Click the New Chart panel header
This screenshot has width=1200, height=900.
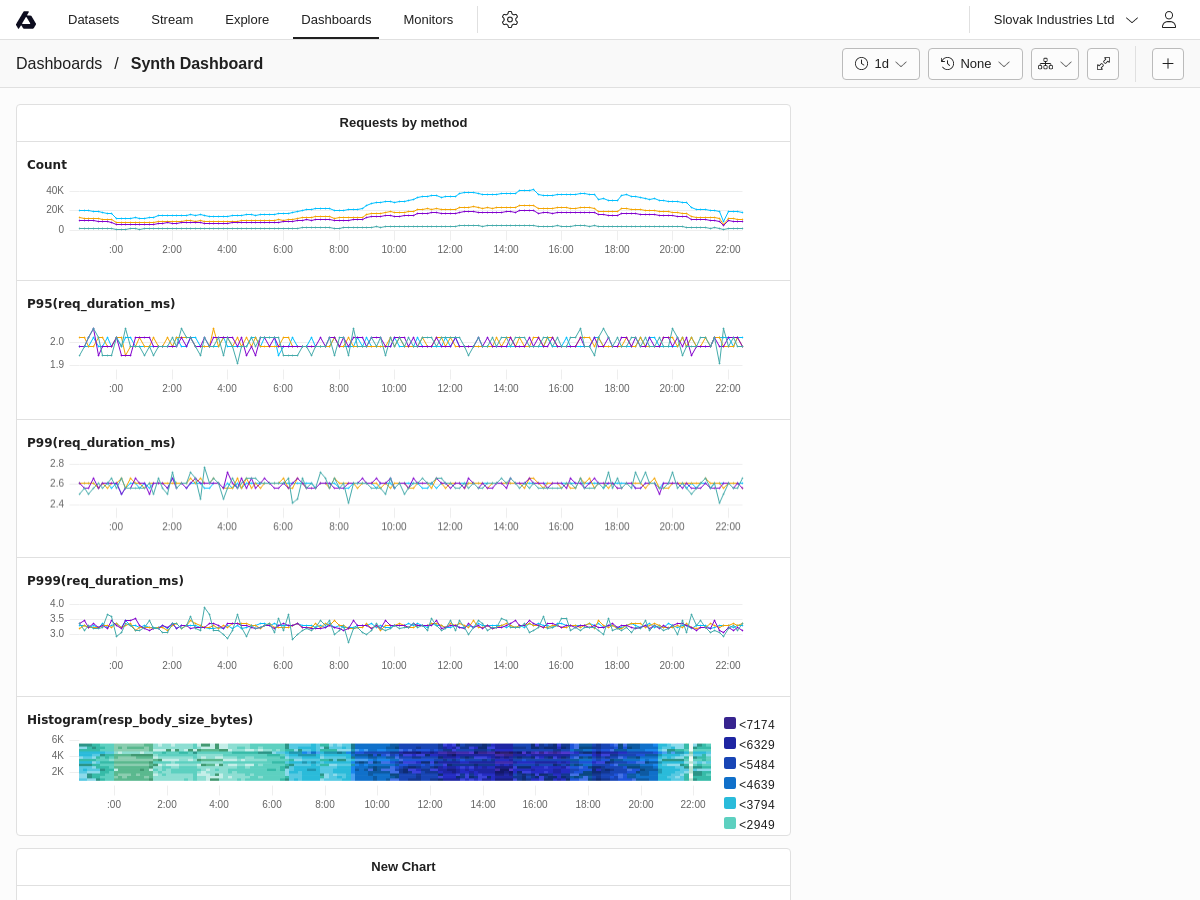[403, 867]
